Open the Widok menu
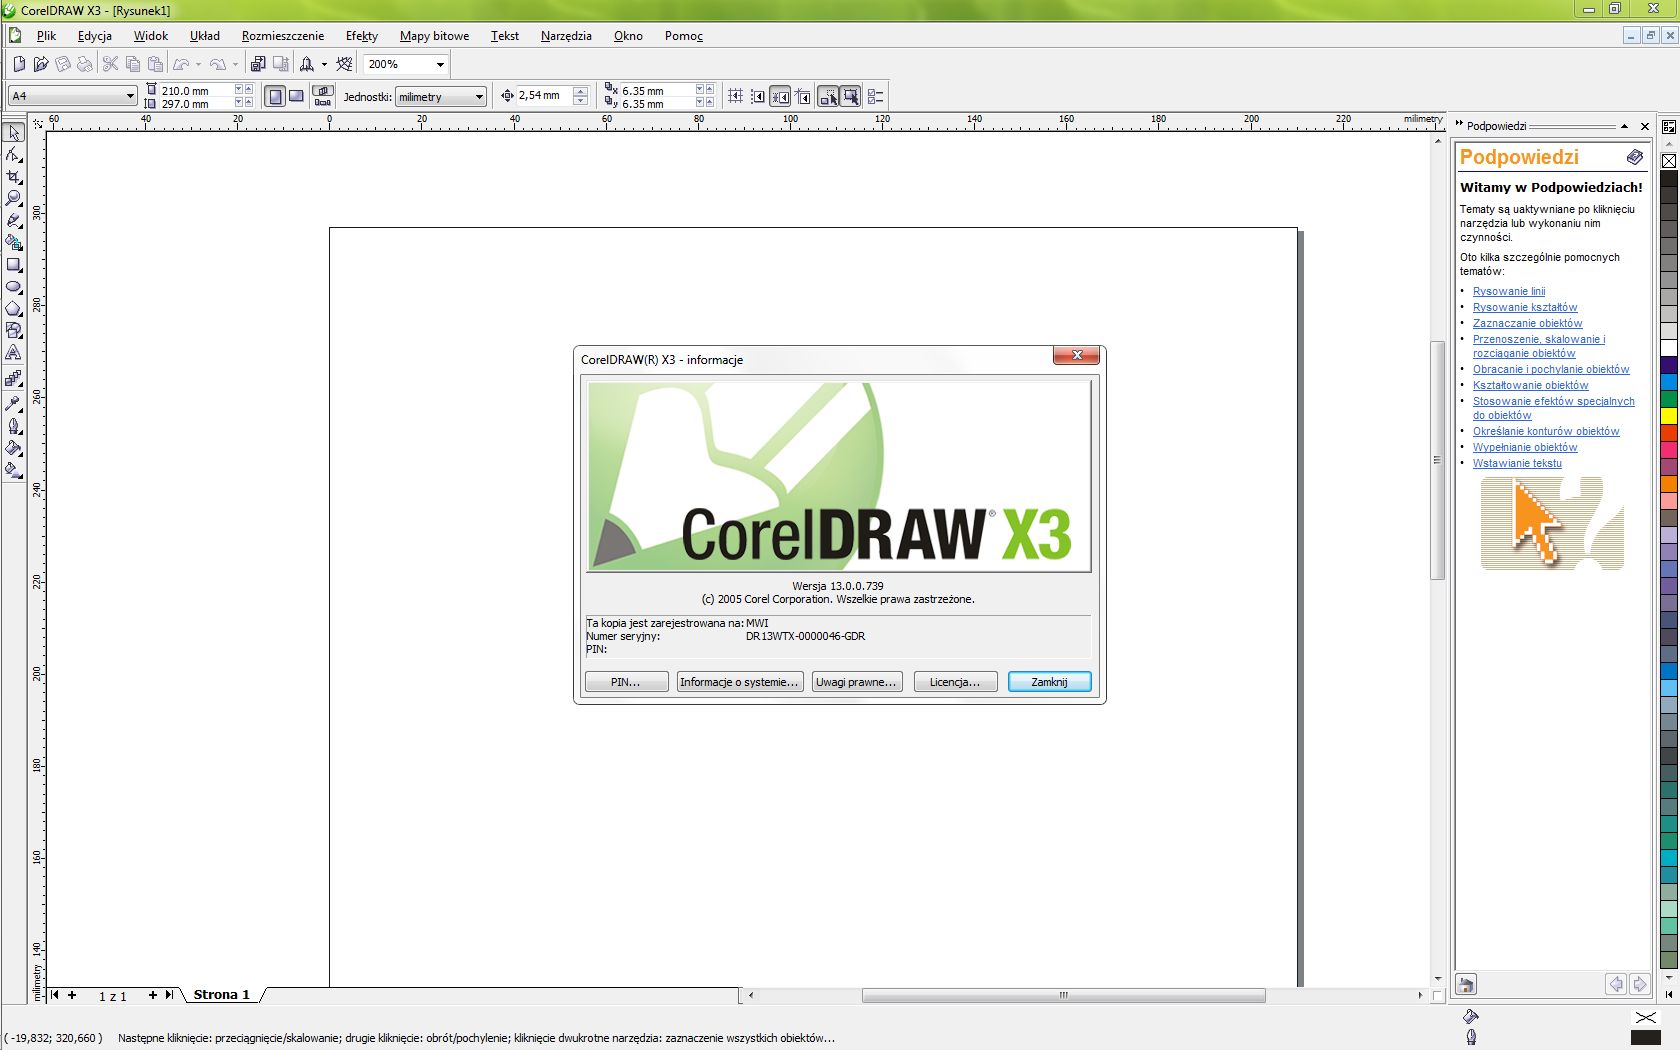Screen dimensions: 1680x1050 151,36
